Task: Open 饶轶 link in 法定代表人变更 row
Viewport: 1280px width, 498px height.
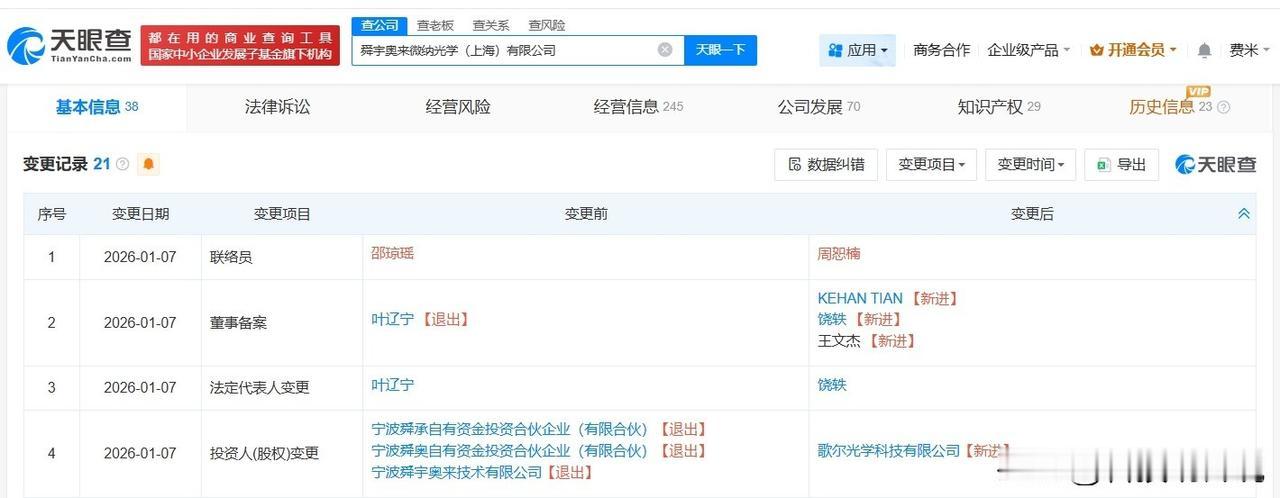Action: point(832,385)
